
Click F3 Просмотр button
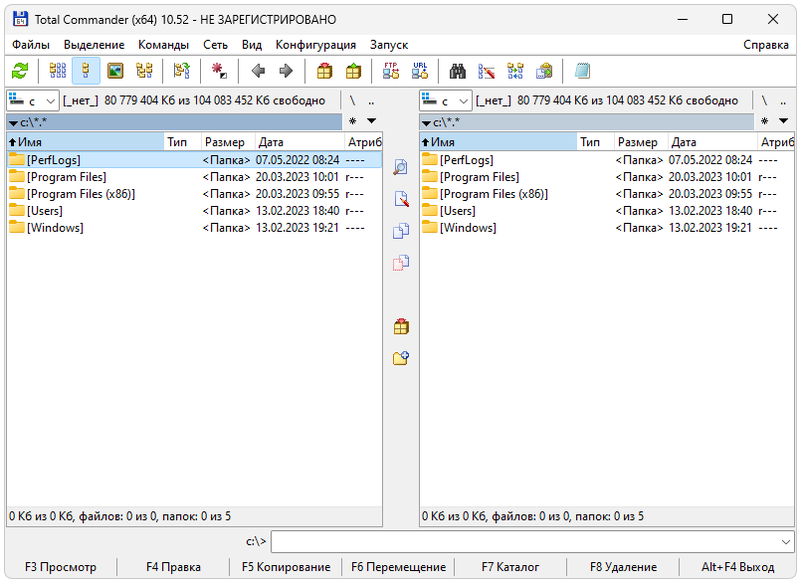point(61,567)
